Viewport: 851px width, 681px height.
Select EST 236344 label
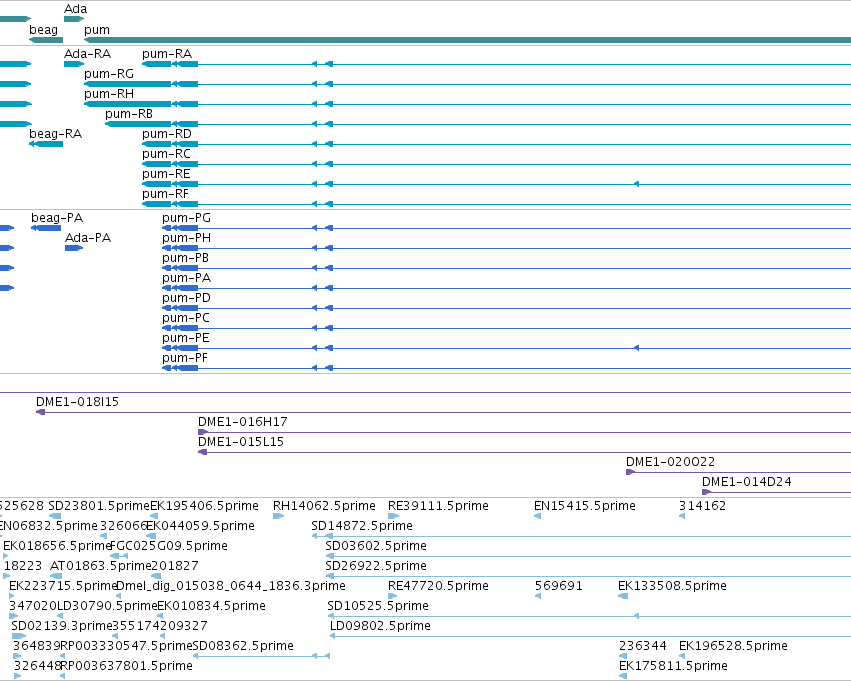click(643, 646)
